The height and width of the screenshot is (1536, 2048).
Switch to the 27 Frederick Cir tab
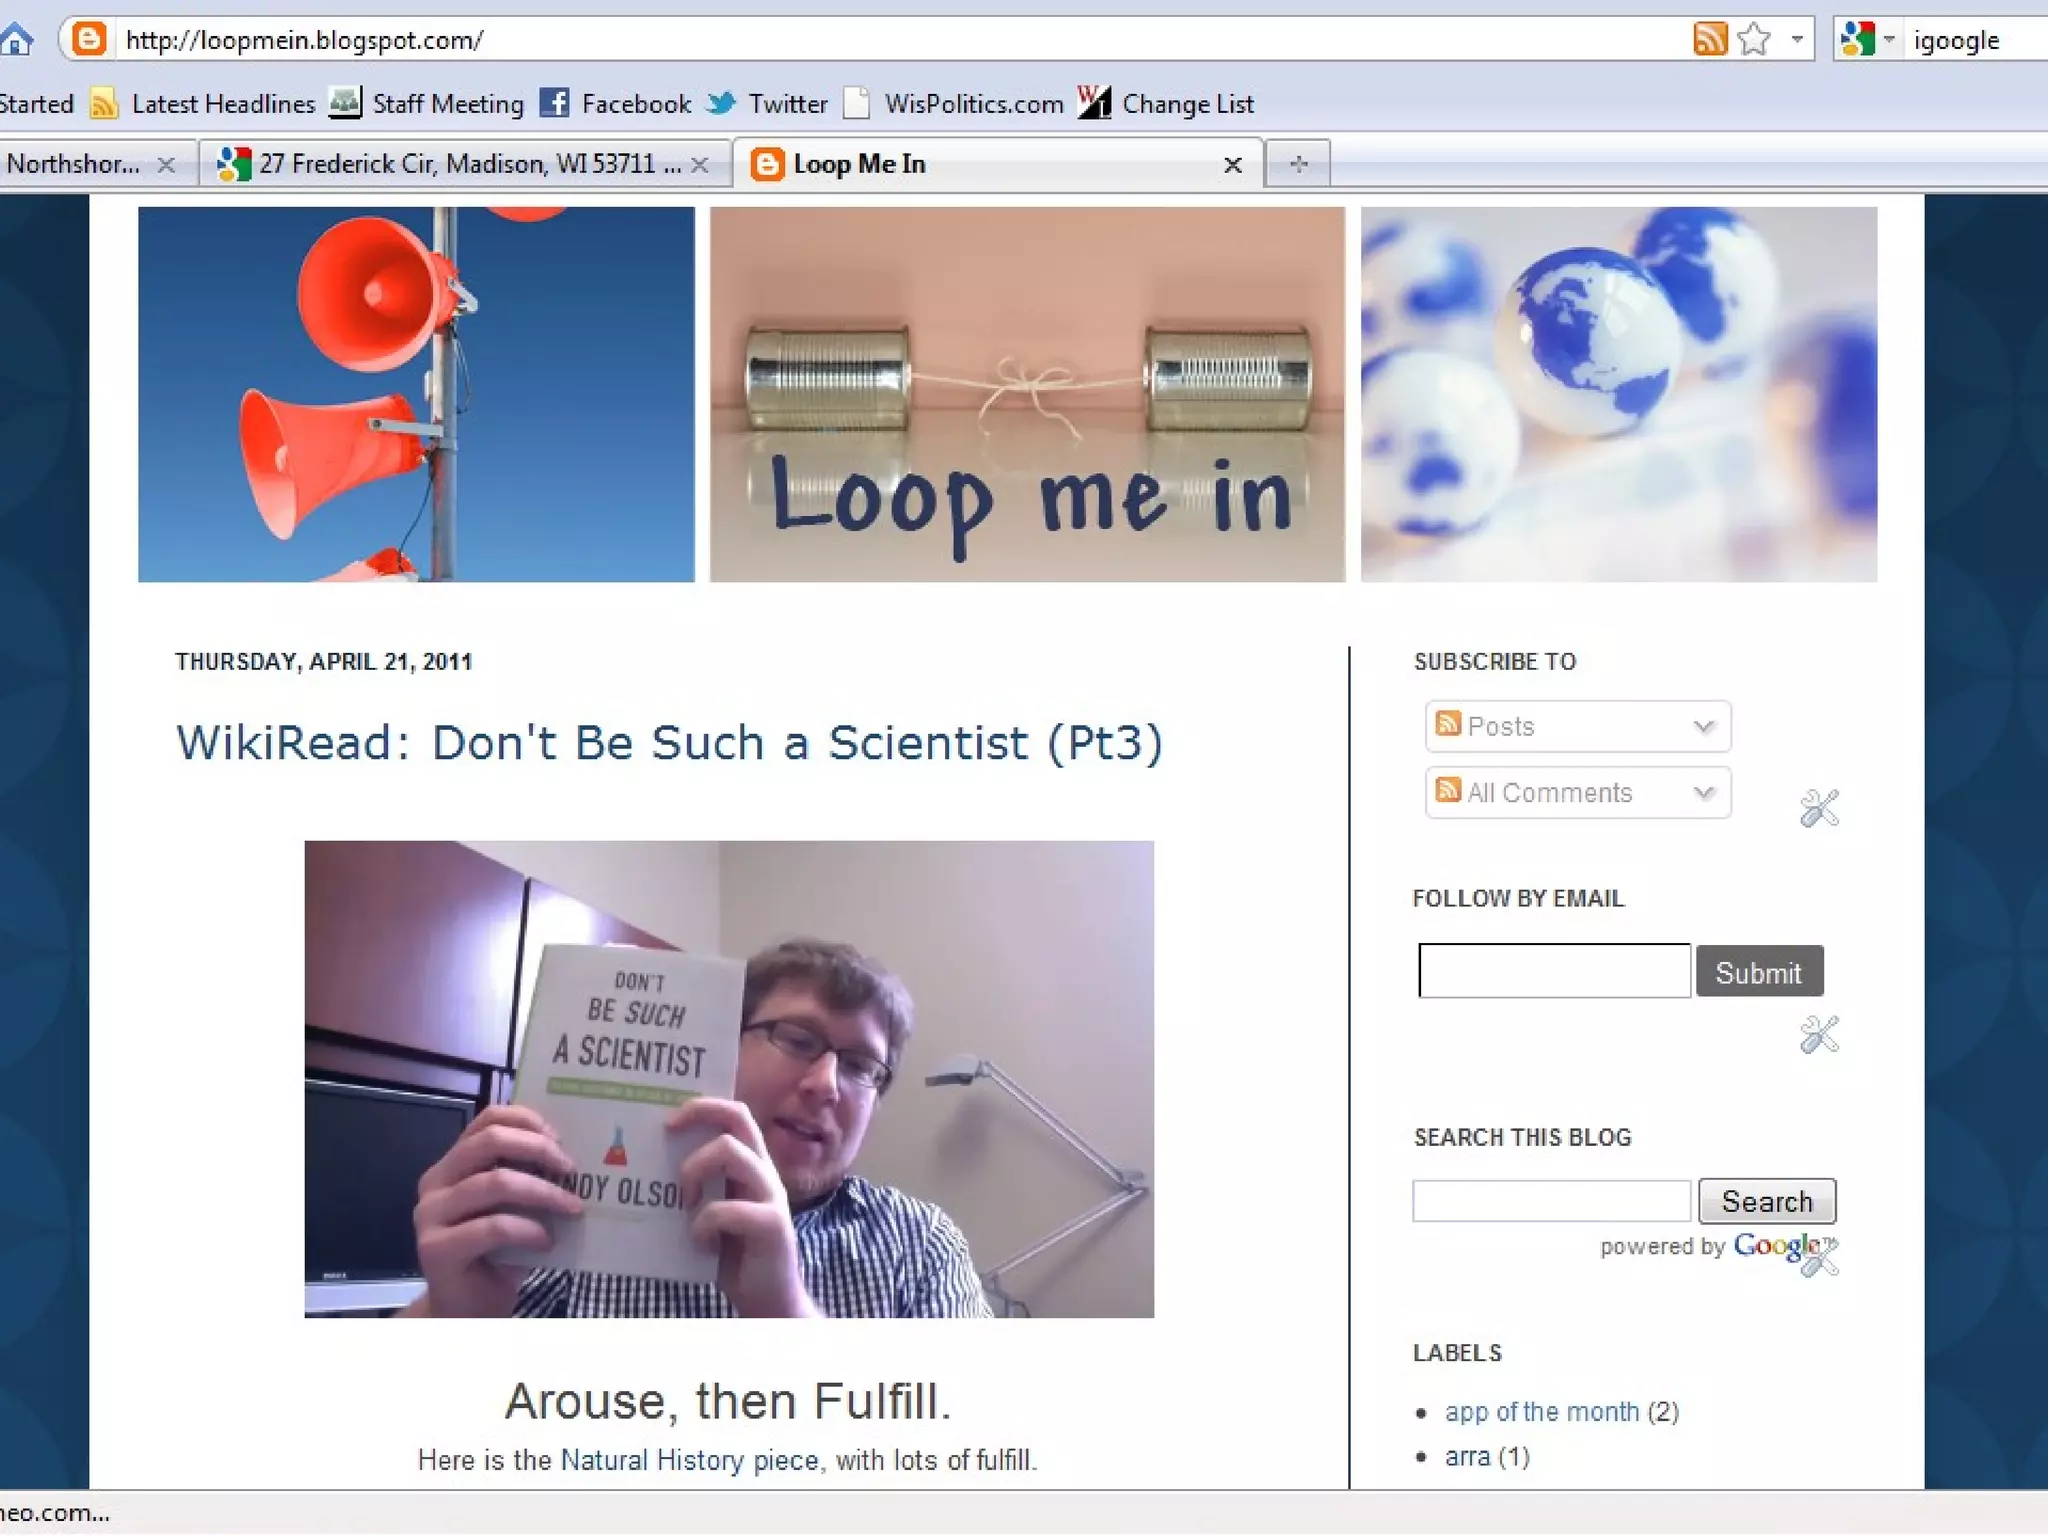(455, 164)
